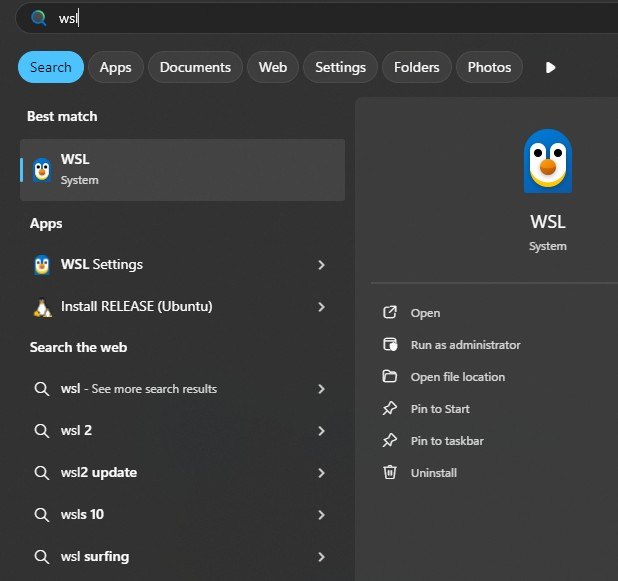Image resolution: width=618 pixels, height=581 pixels.
Task: Select the 'wsl2 update' web suggestion
Action: [182, 473]
